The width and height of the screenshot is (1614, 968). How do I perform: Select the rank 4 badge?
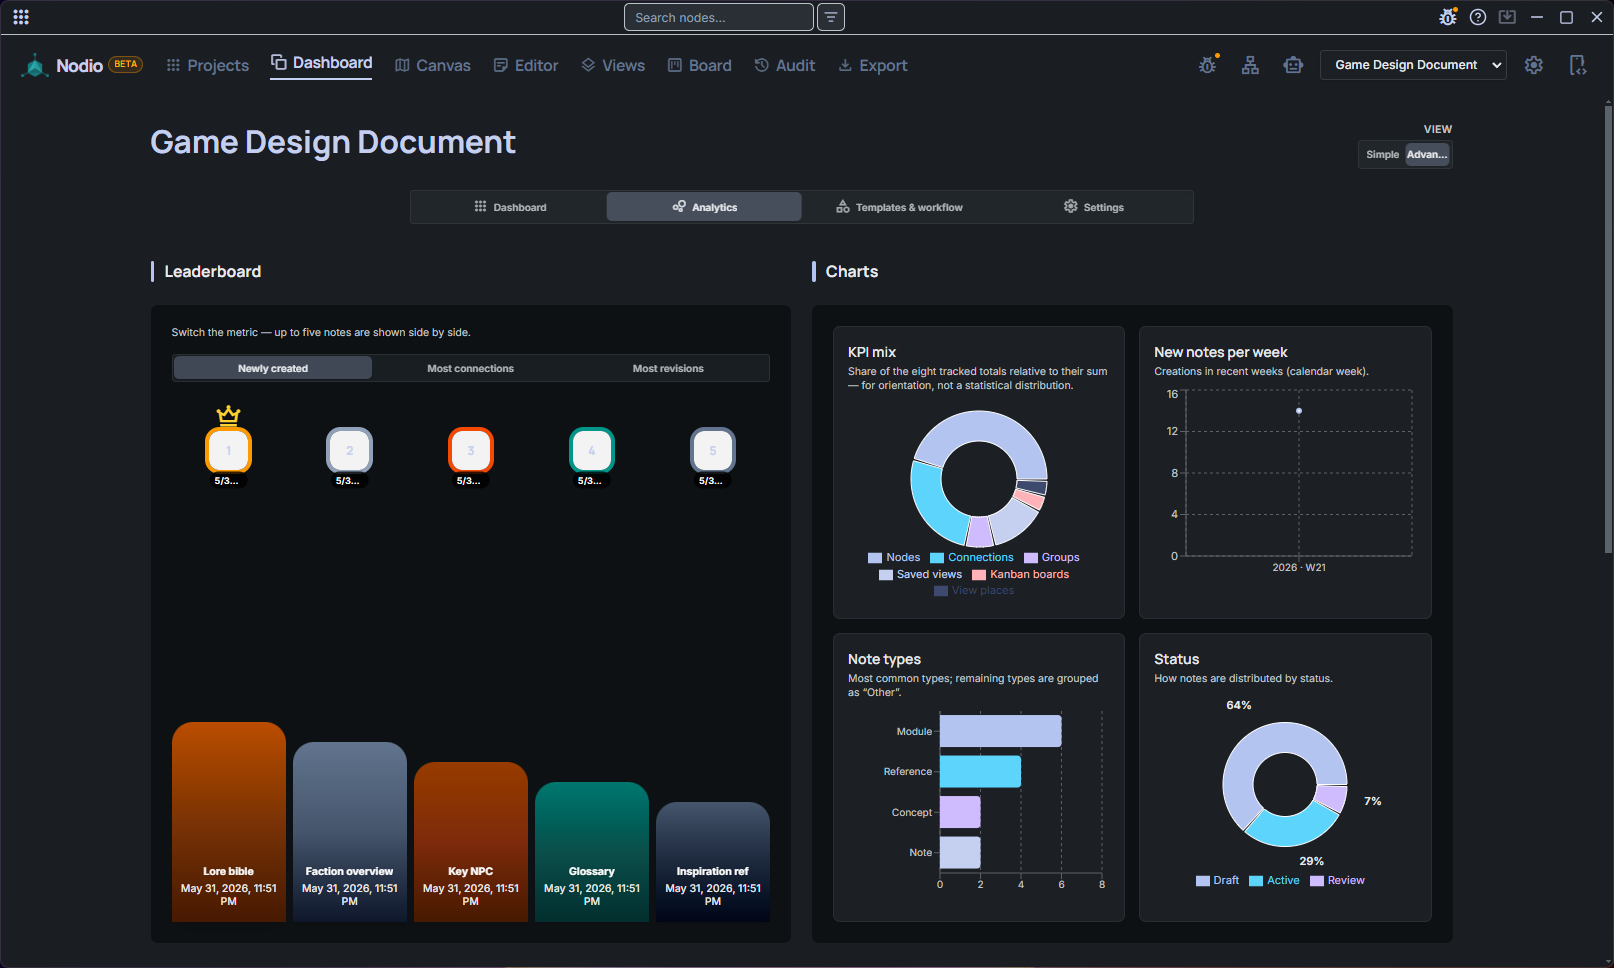[x=592, y=450]
